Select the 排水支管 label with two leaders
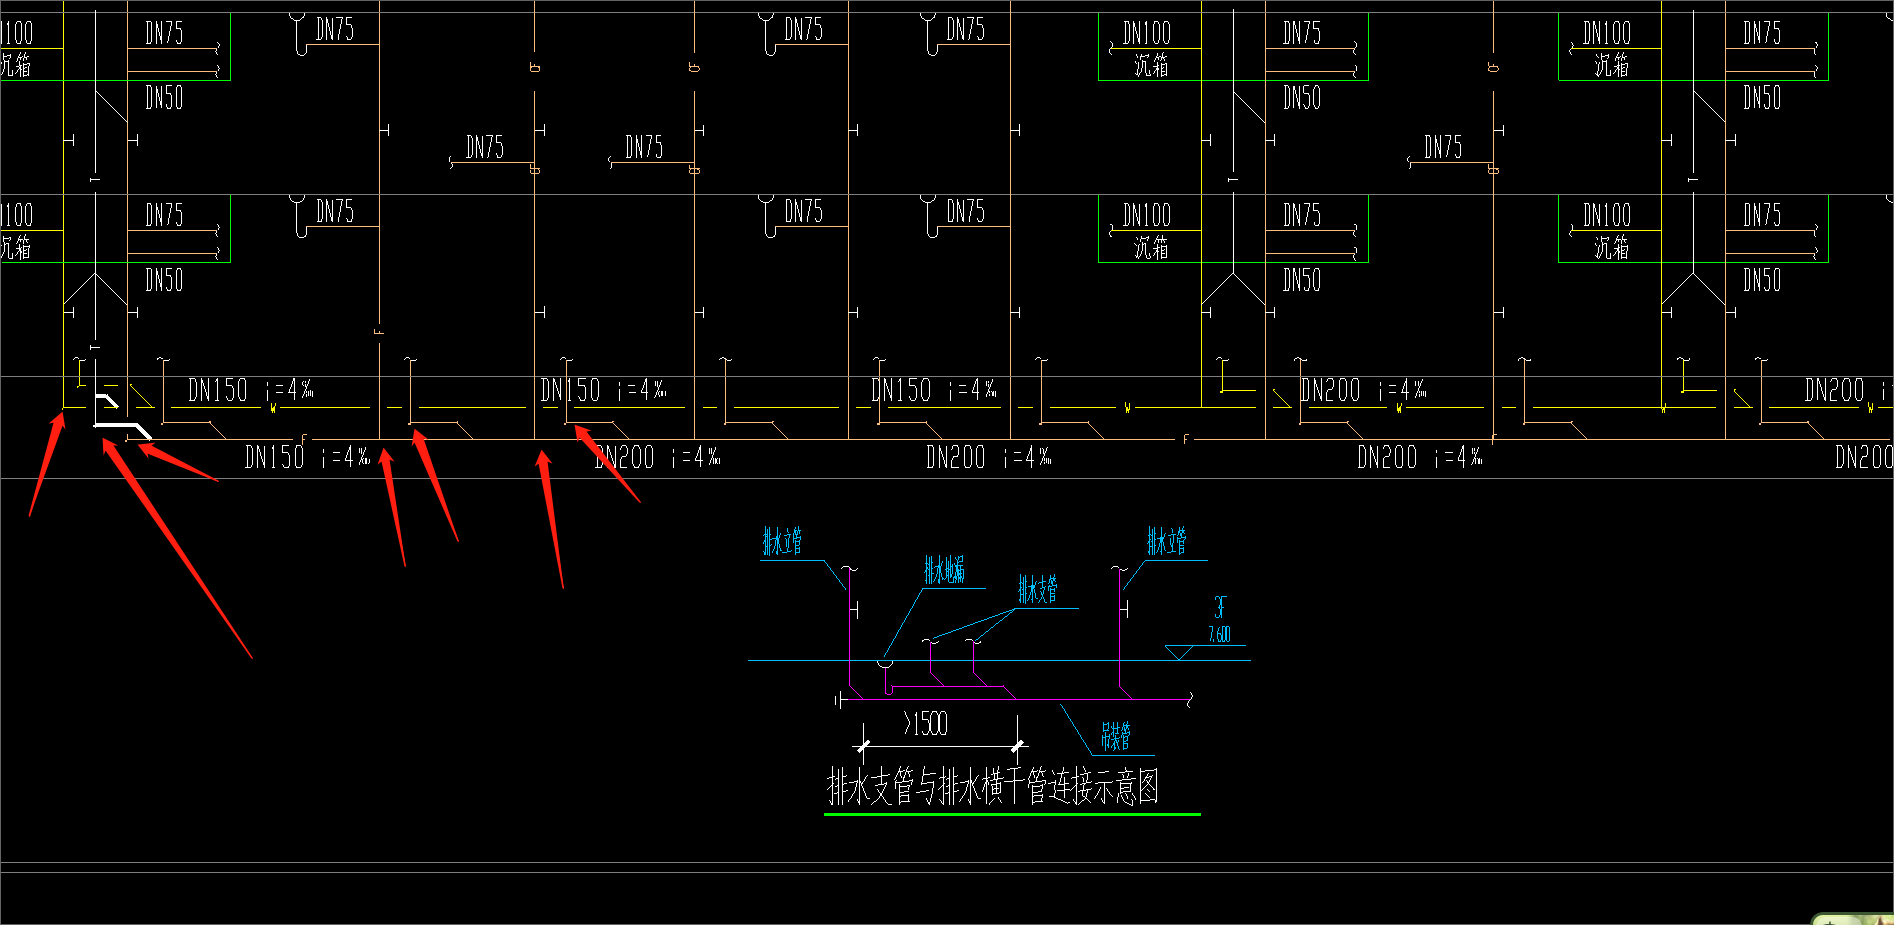The width and height of the screenshot is (1894, 925). 1038,589
